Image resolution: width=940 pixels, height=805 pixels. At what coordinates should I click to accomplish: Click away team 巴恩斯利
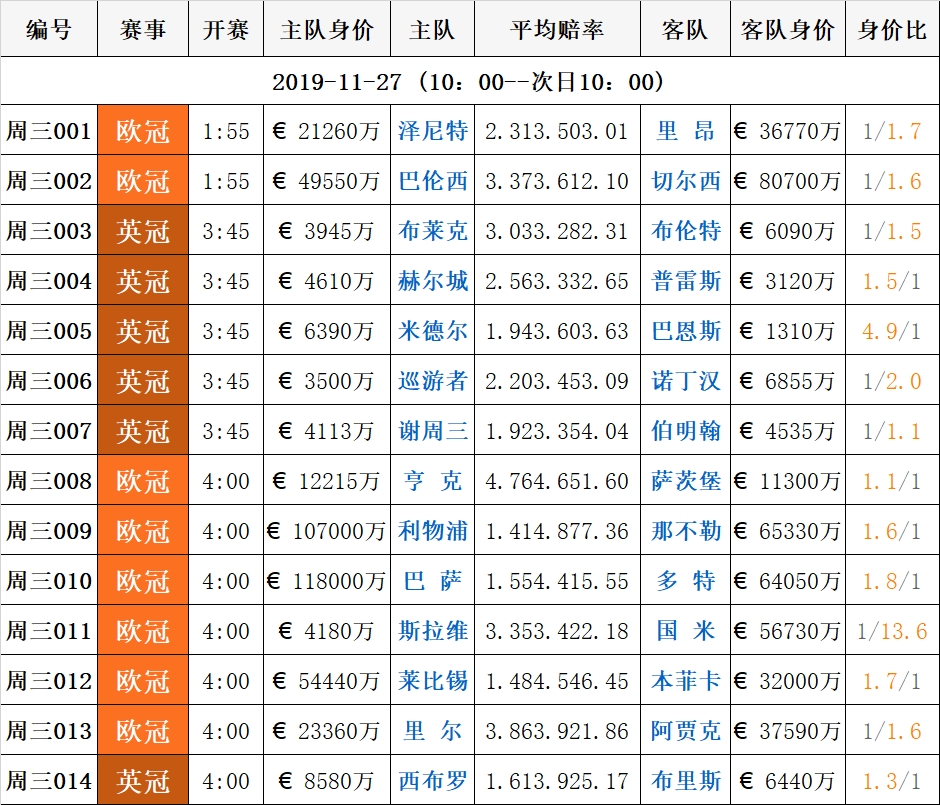[685, 330]
